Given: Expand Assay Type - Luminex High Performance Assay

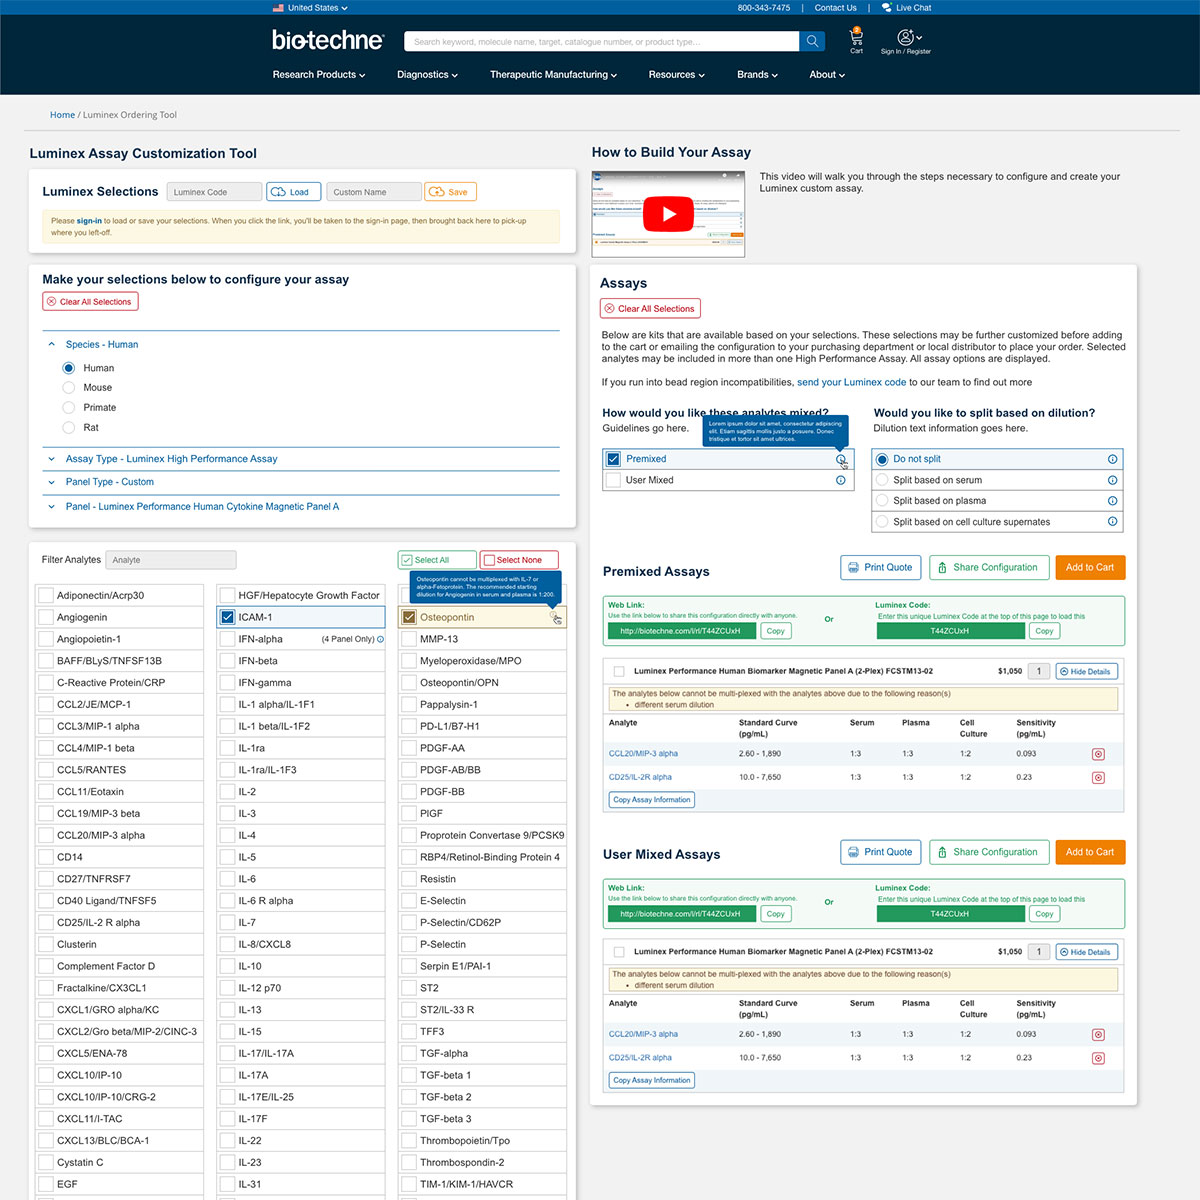Looking at the screenshot, I should pos(52,459).
